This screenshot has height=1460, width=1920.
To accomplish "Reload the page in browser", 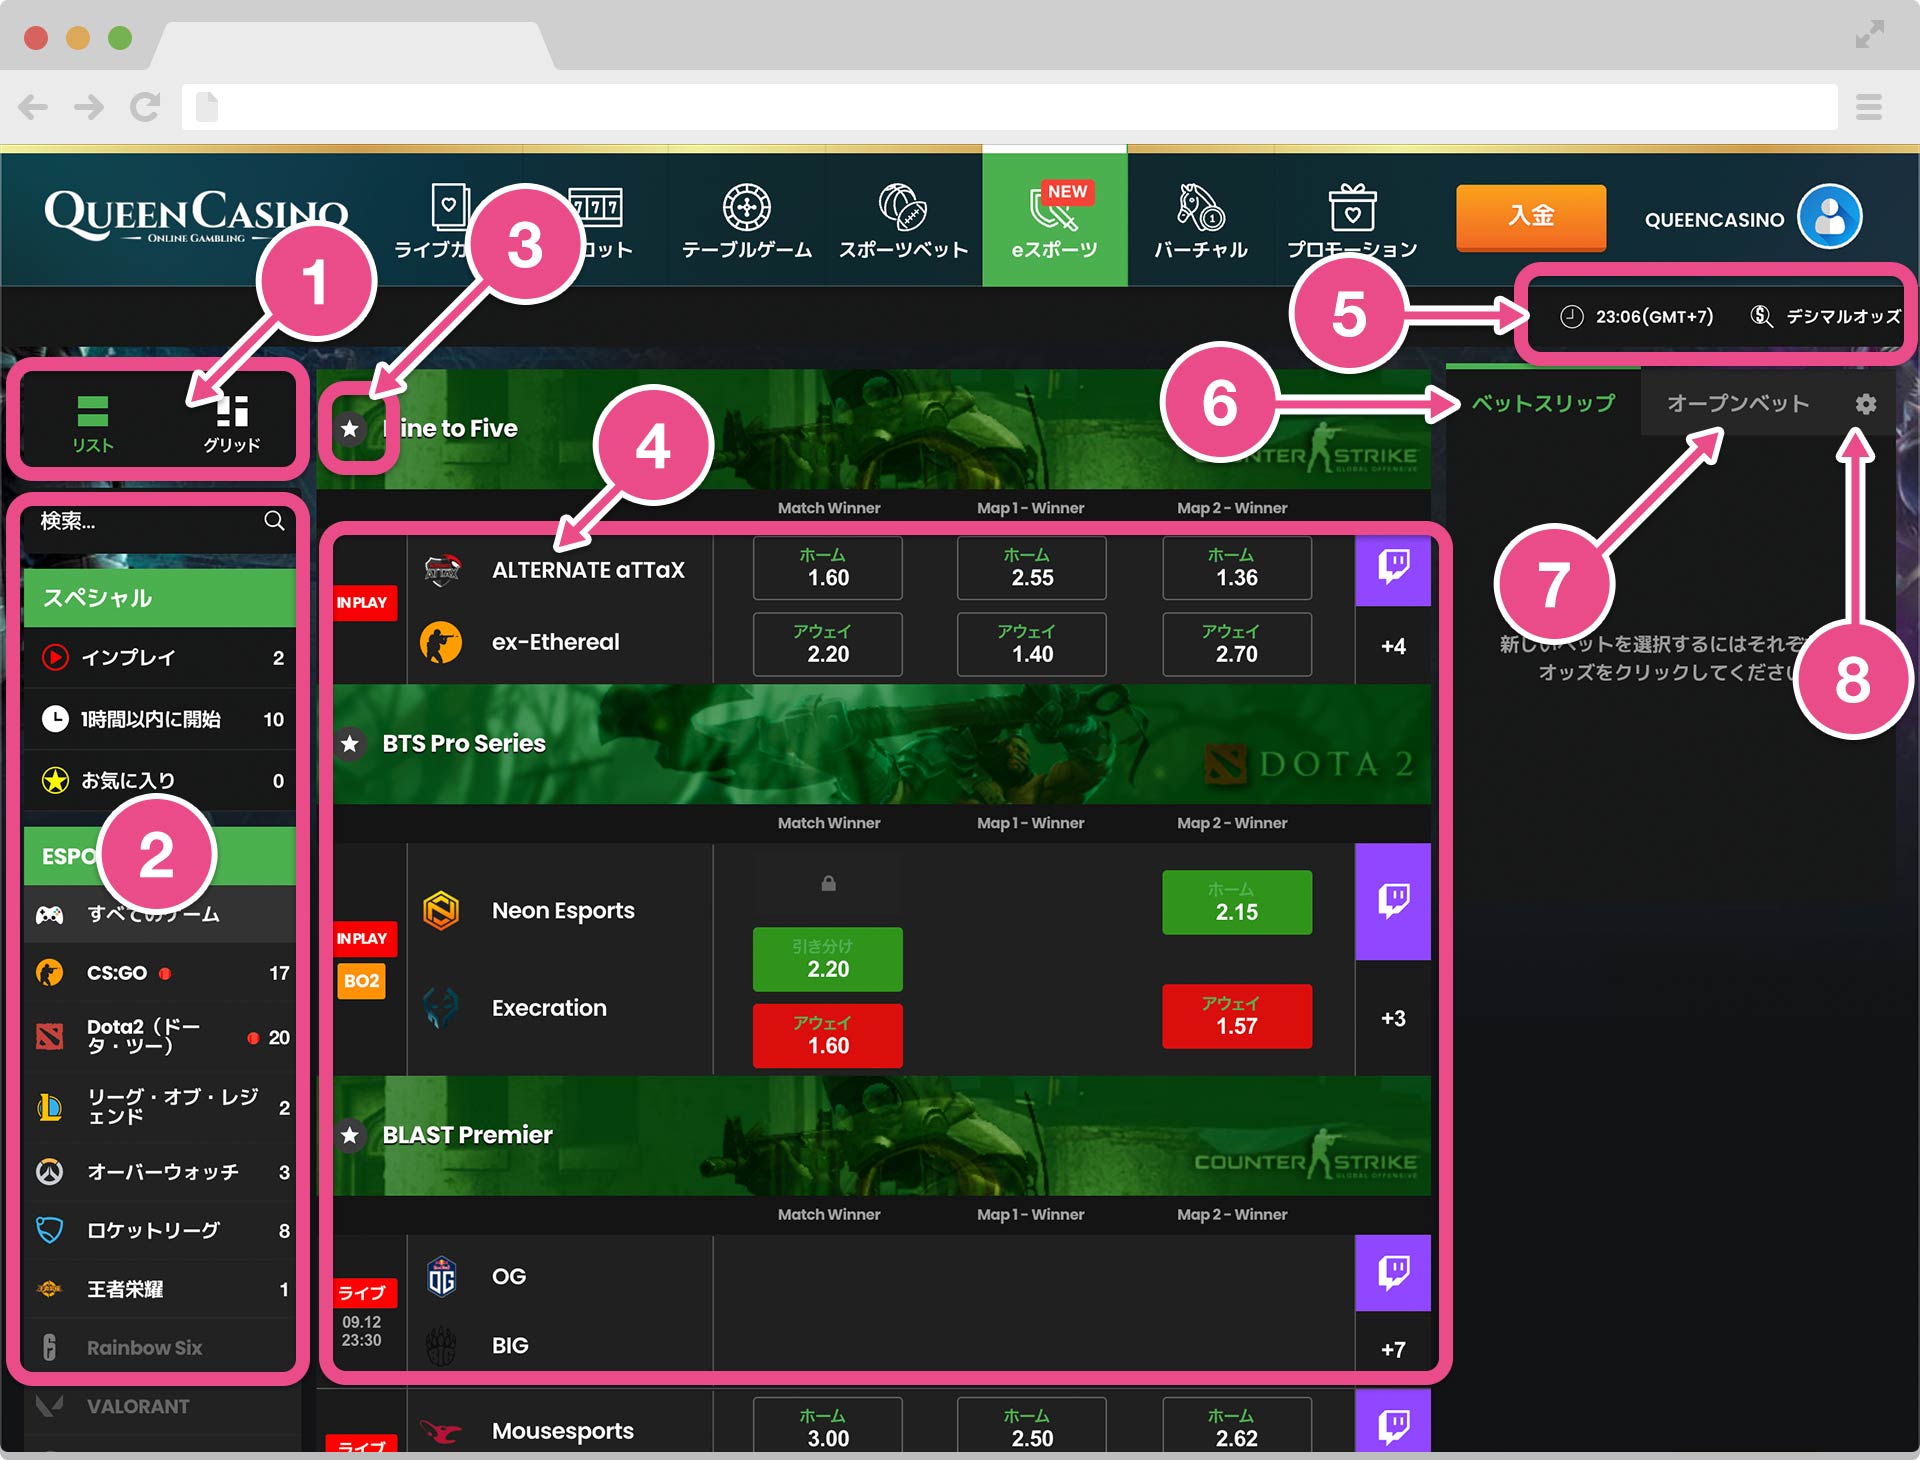I will tap(145, 107).
